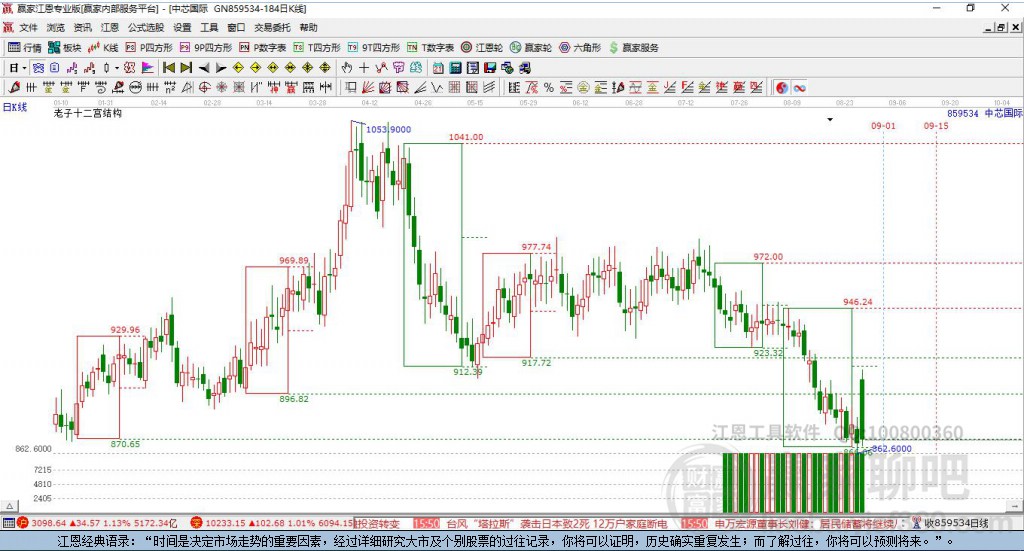Open the 窗口 menu

[236, 27]
